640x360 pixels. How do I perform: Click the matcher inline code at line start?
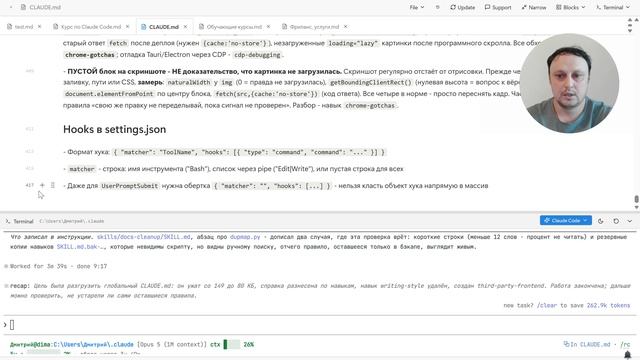(x=82, y=169)
